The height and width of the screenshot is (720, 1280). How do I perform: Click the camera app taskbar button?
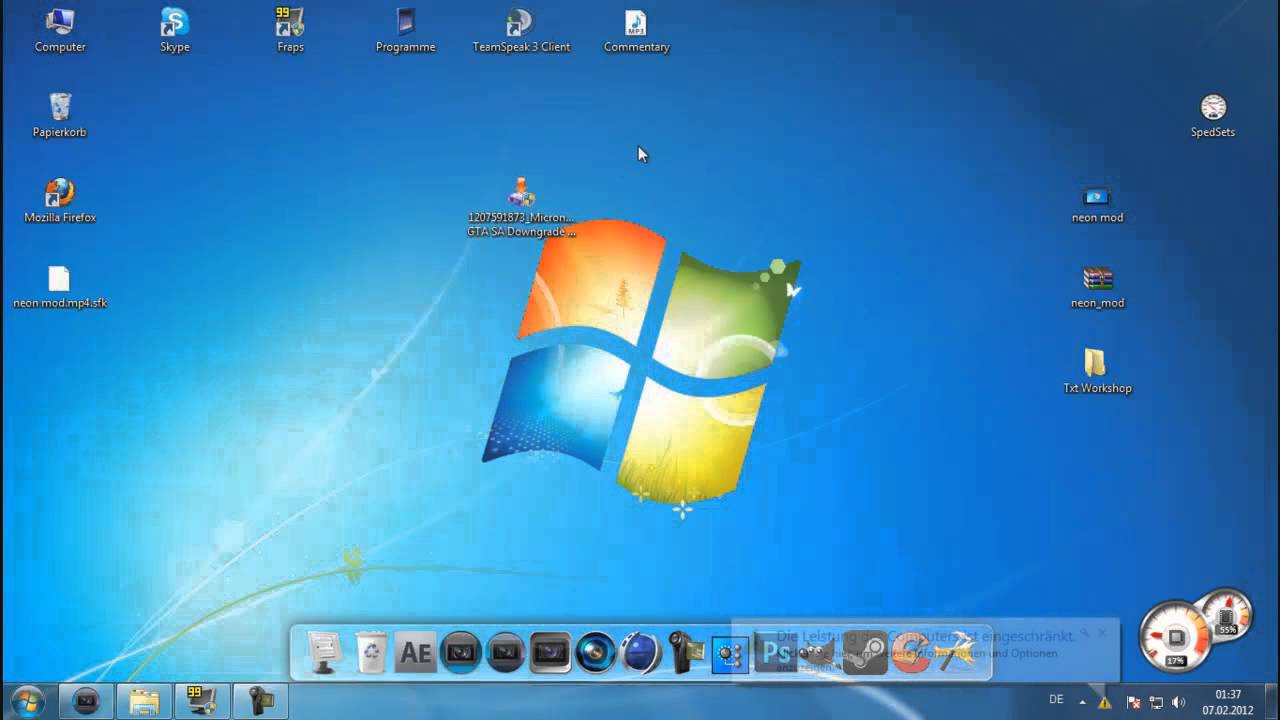(x=86, y=701)
